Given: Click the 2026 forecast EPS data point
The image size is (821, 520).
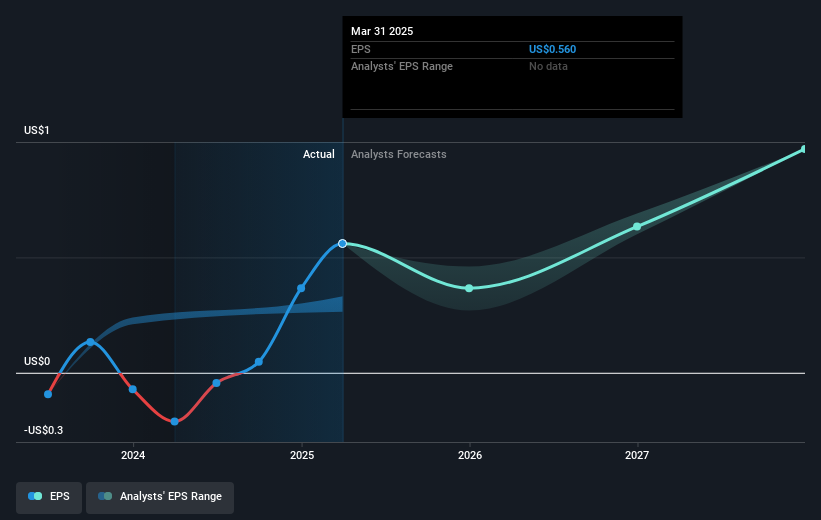Looking at the screenshot, I should (x=469, y=289).
